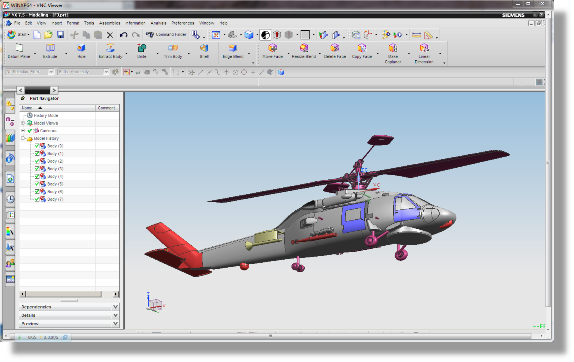Toggle checkbox for Body (2)

[37, 161]
